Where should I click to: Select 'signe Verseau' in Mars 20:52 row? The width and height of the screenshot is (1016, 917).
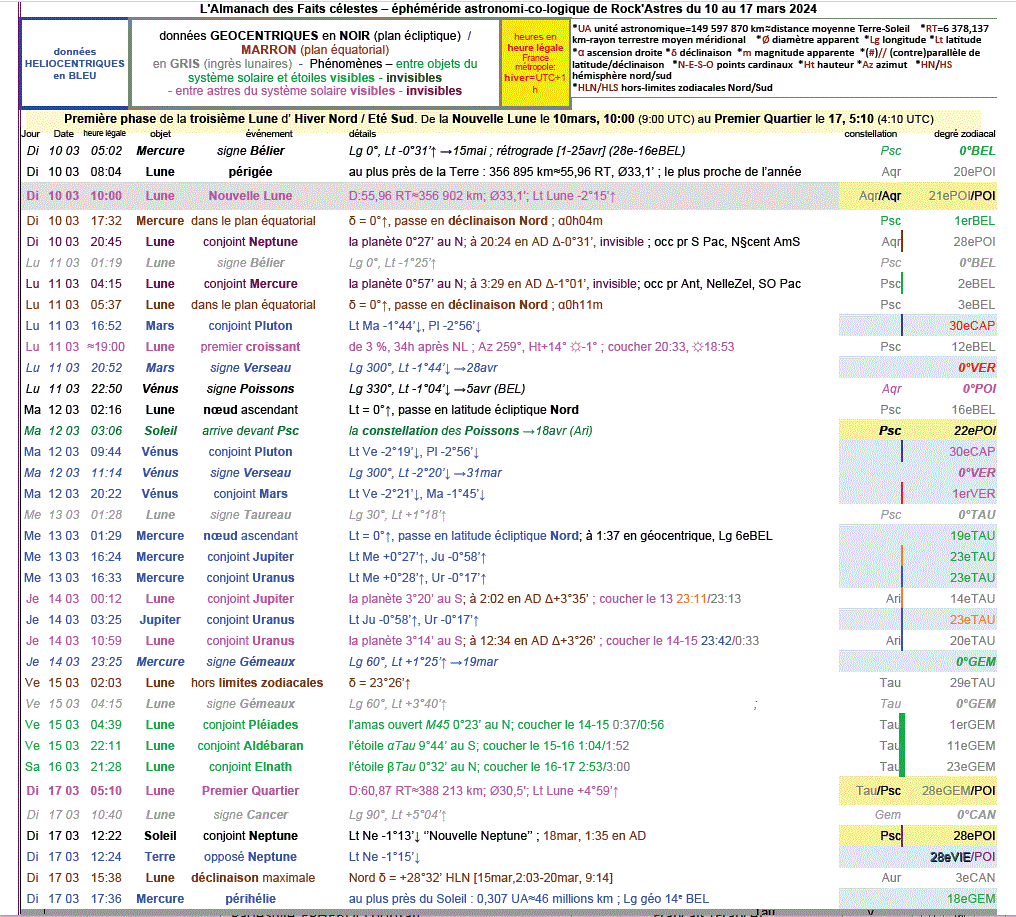tap(250, 368)
